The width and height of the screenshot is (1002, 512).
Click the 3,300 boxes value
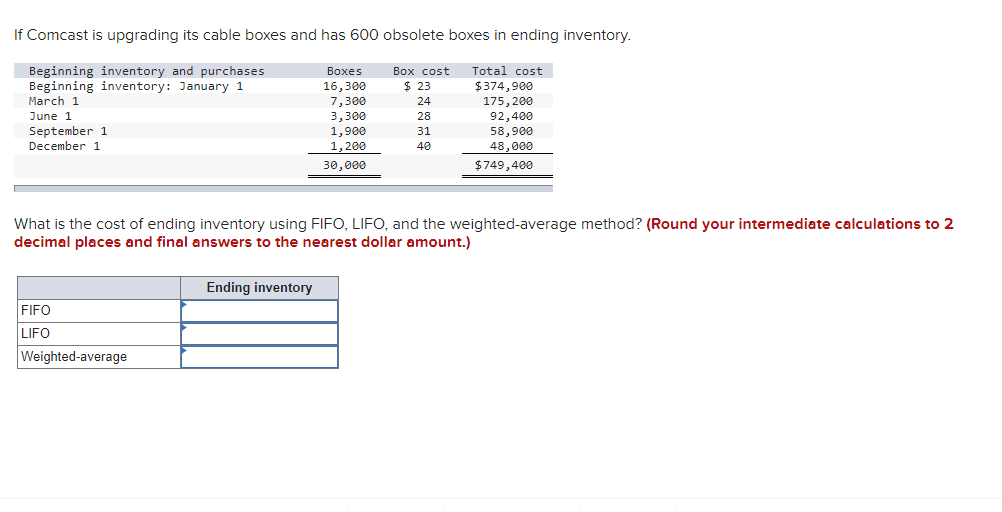pyautogui.click(x=348, y=116)
